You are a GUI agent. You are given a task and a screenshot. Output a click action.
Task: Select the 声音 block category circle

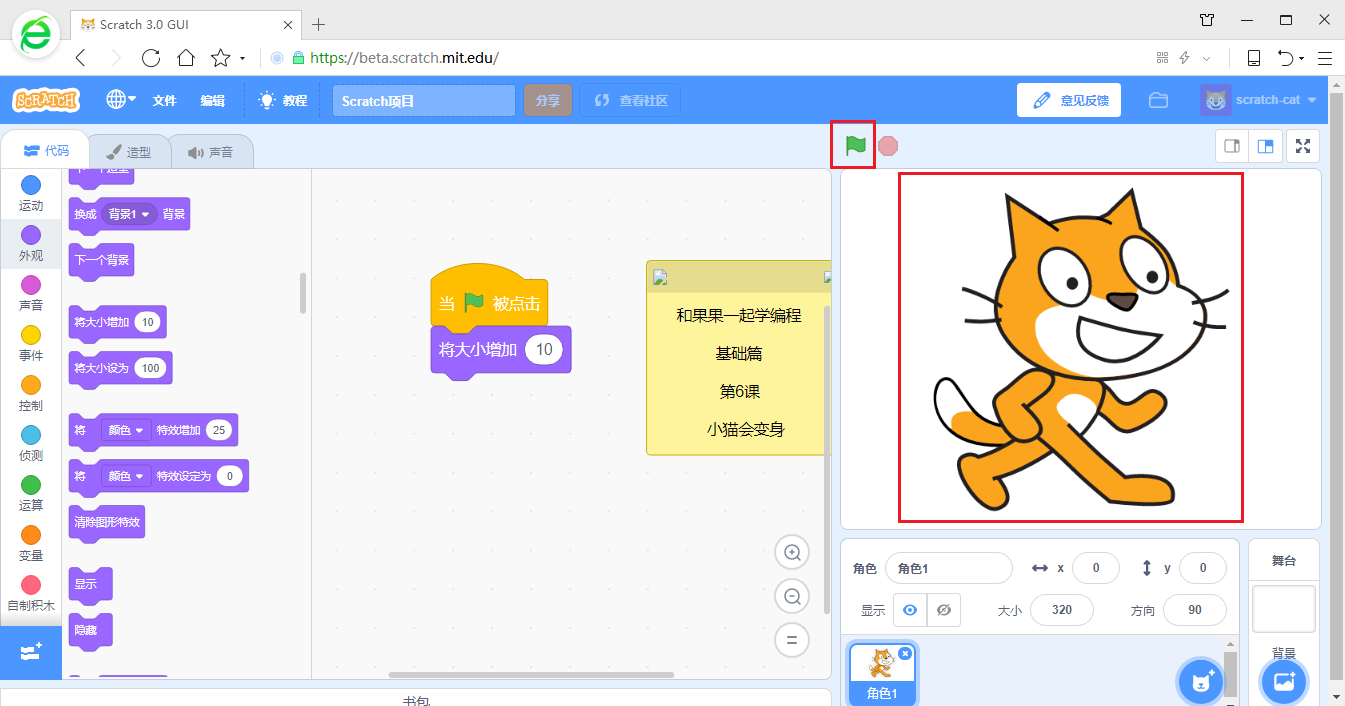(31, 285)
